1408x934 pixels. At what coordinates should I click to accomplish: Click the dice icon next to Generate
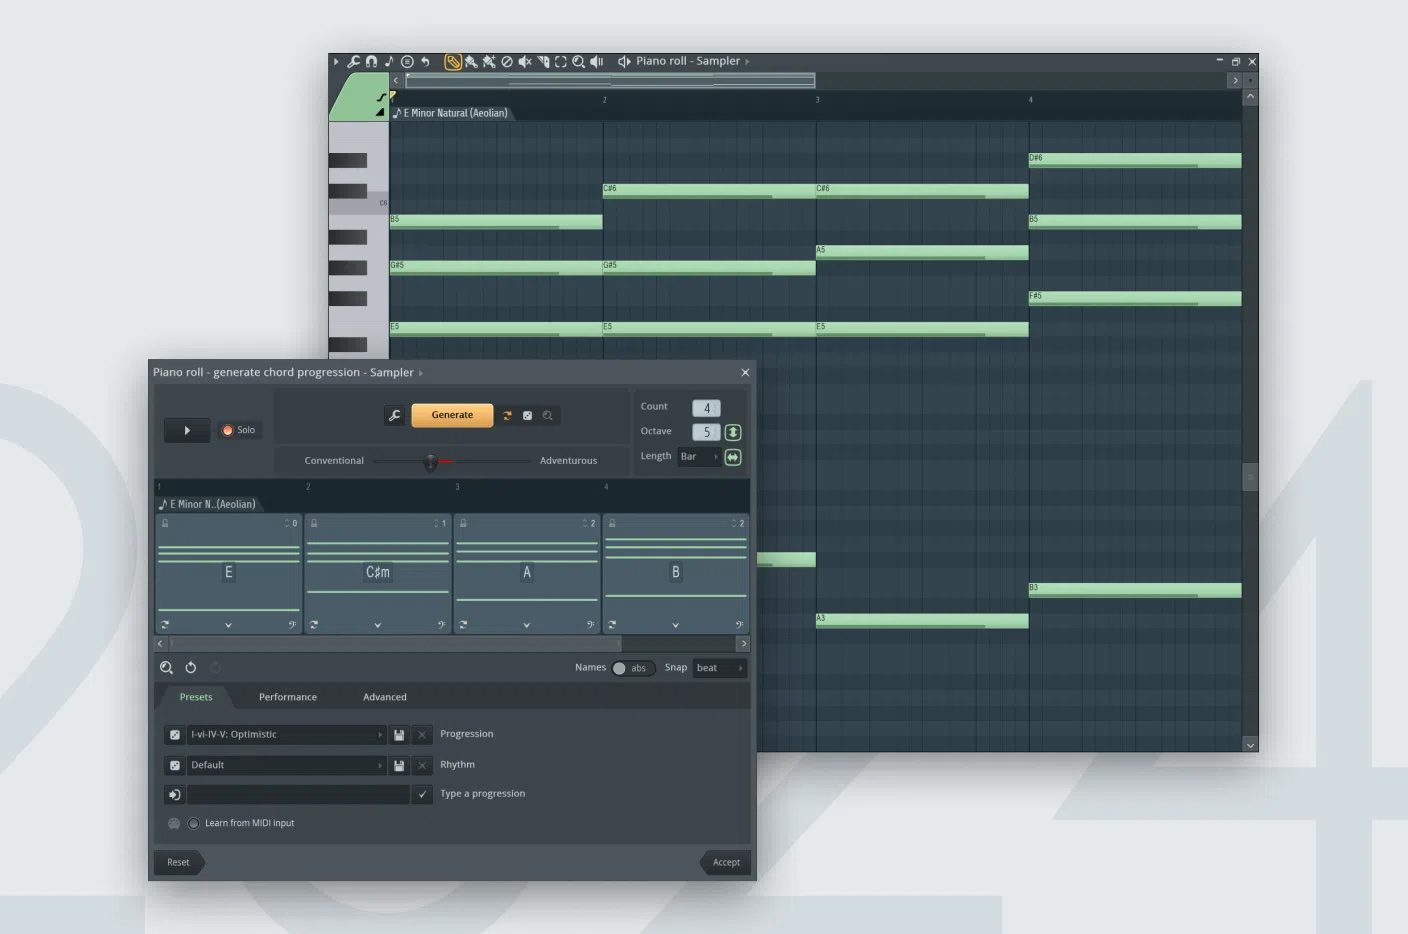click(527, 416)
